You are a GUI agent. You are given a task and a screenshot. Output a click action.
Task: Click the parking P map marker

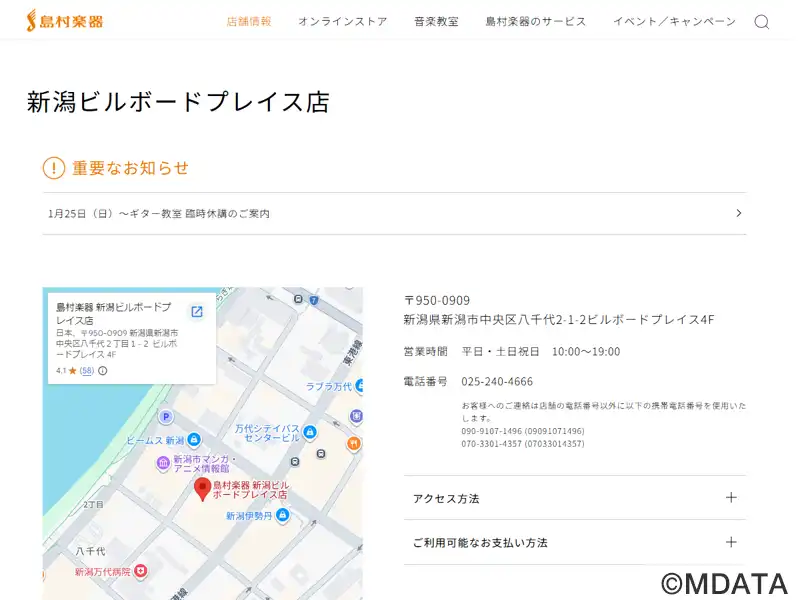coord(165,417)
